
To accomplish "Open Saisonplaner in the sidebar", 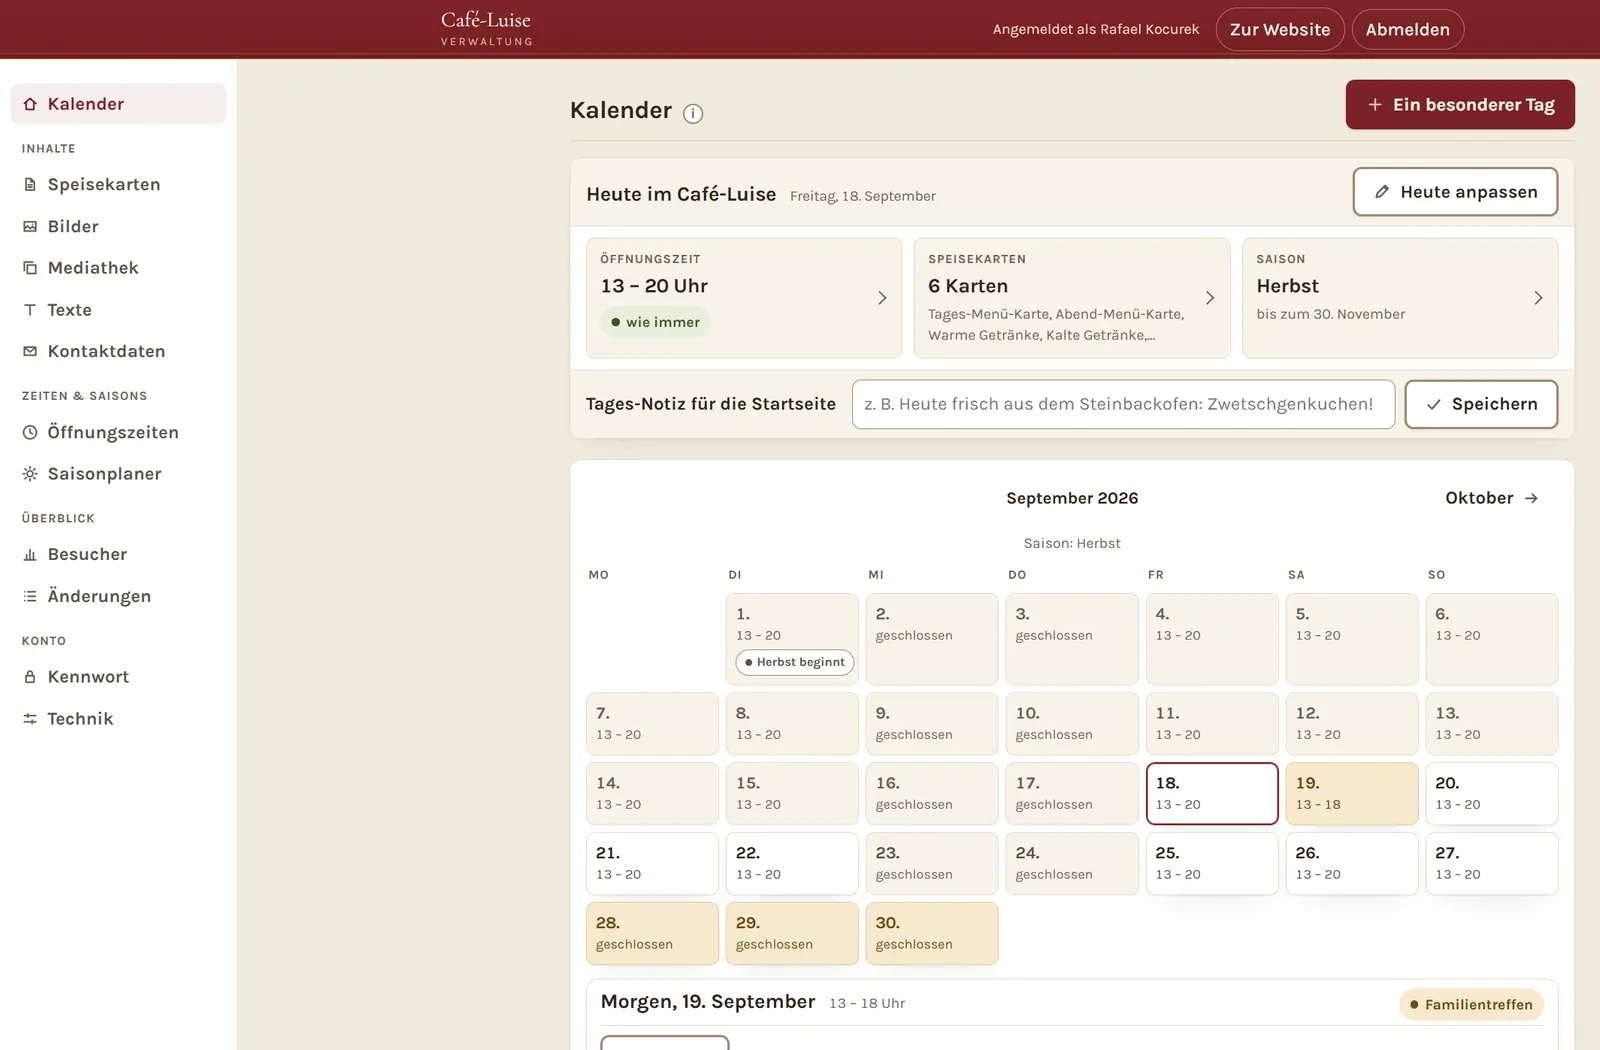I will pyautogui.click(x=118, y=474).
